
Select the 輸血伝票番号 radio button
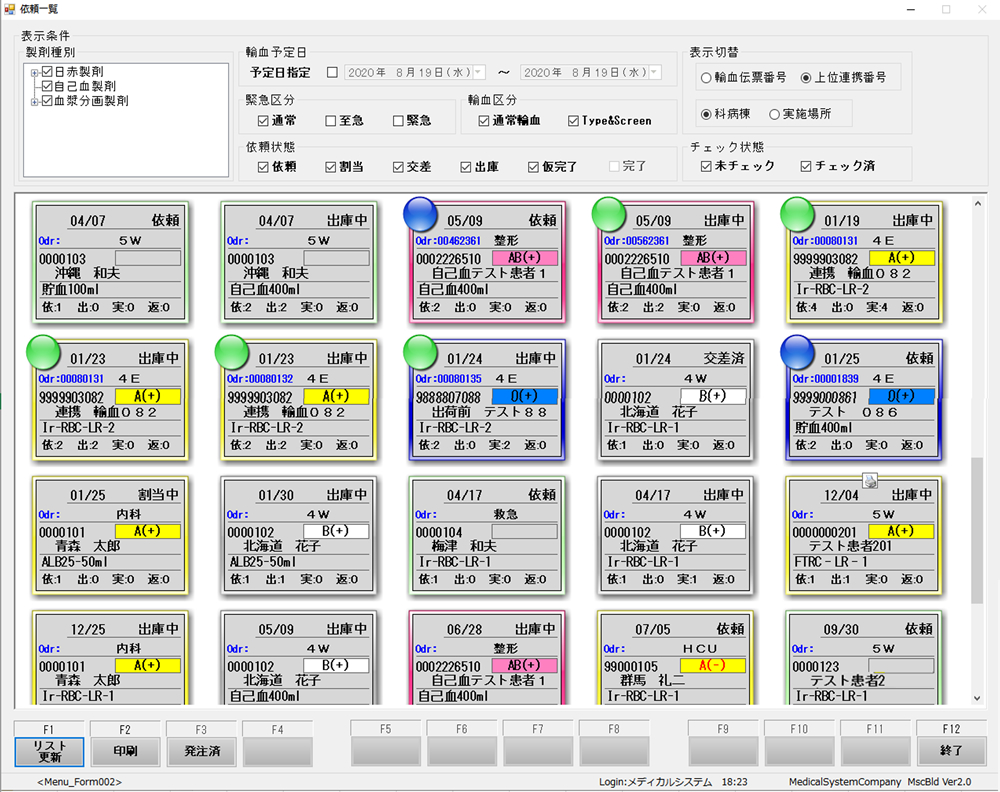(707, 77)
